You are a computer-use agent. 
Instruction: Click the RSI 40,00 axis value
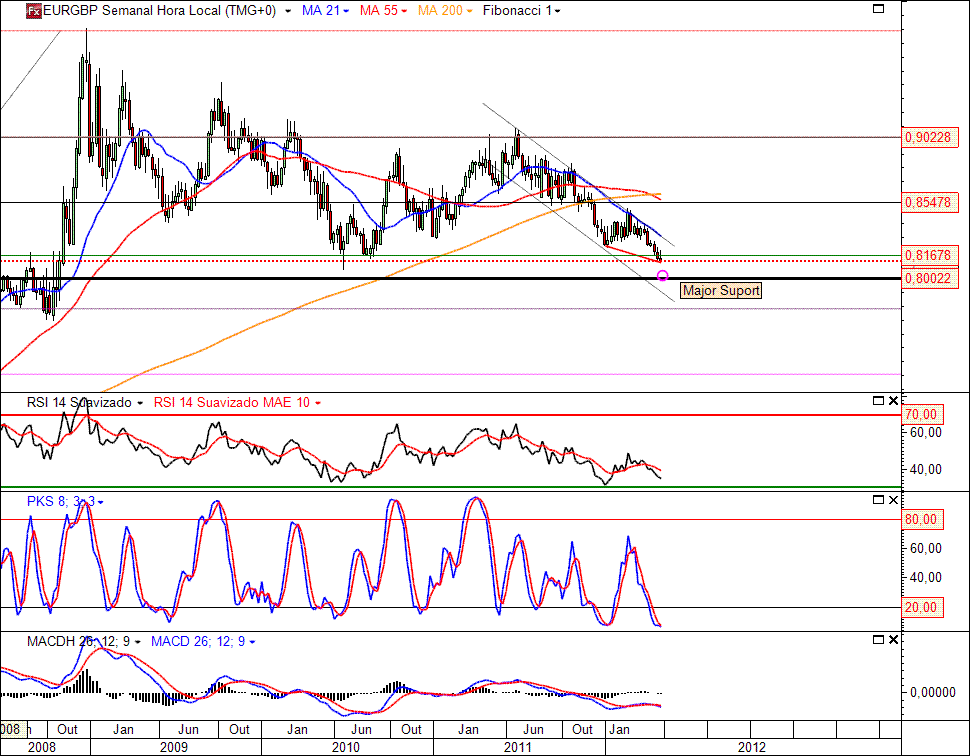coord(925,470)
